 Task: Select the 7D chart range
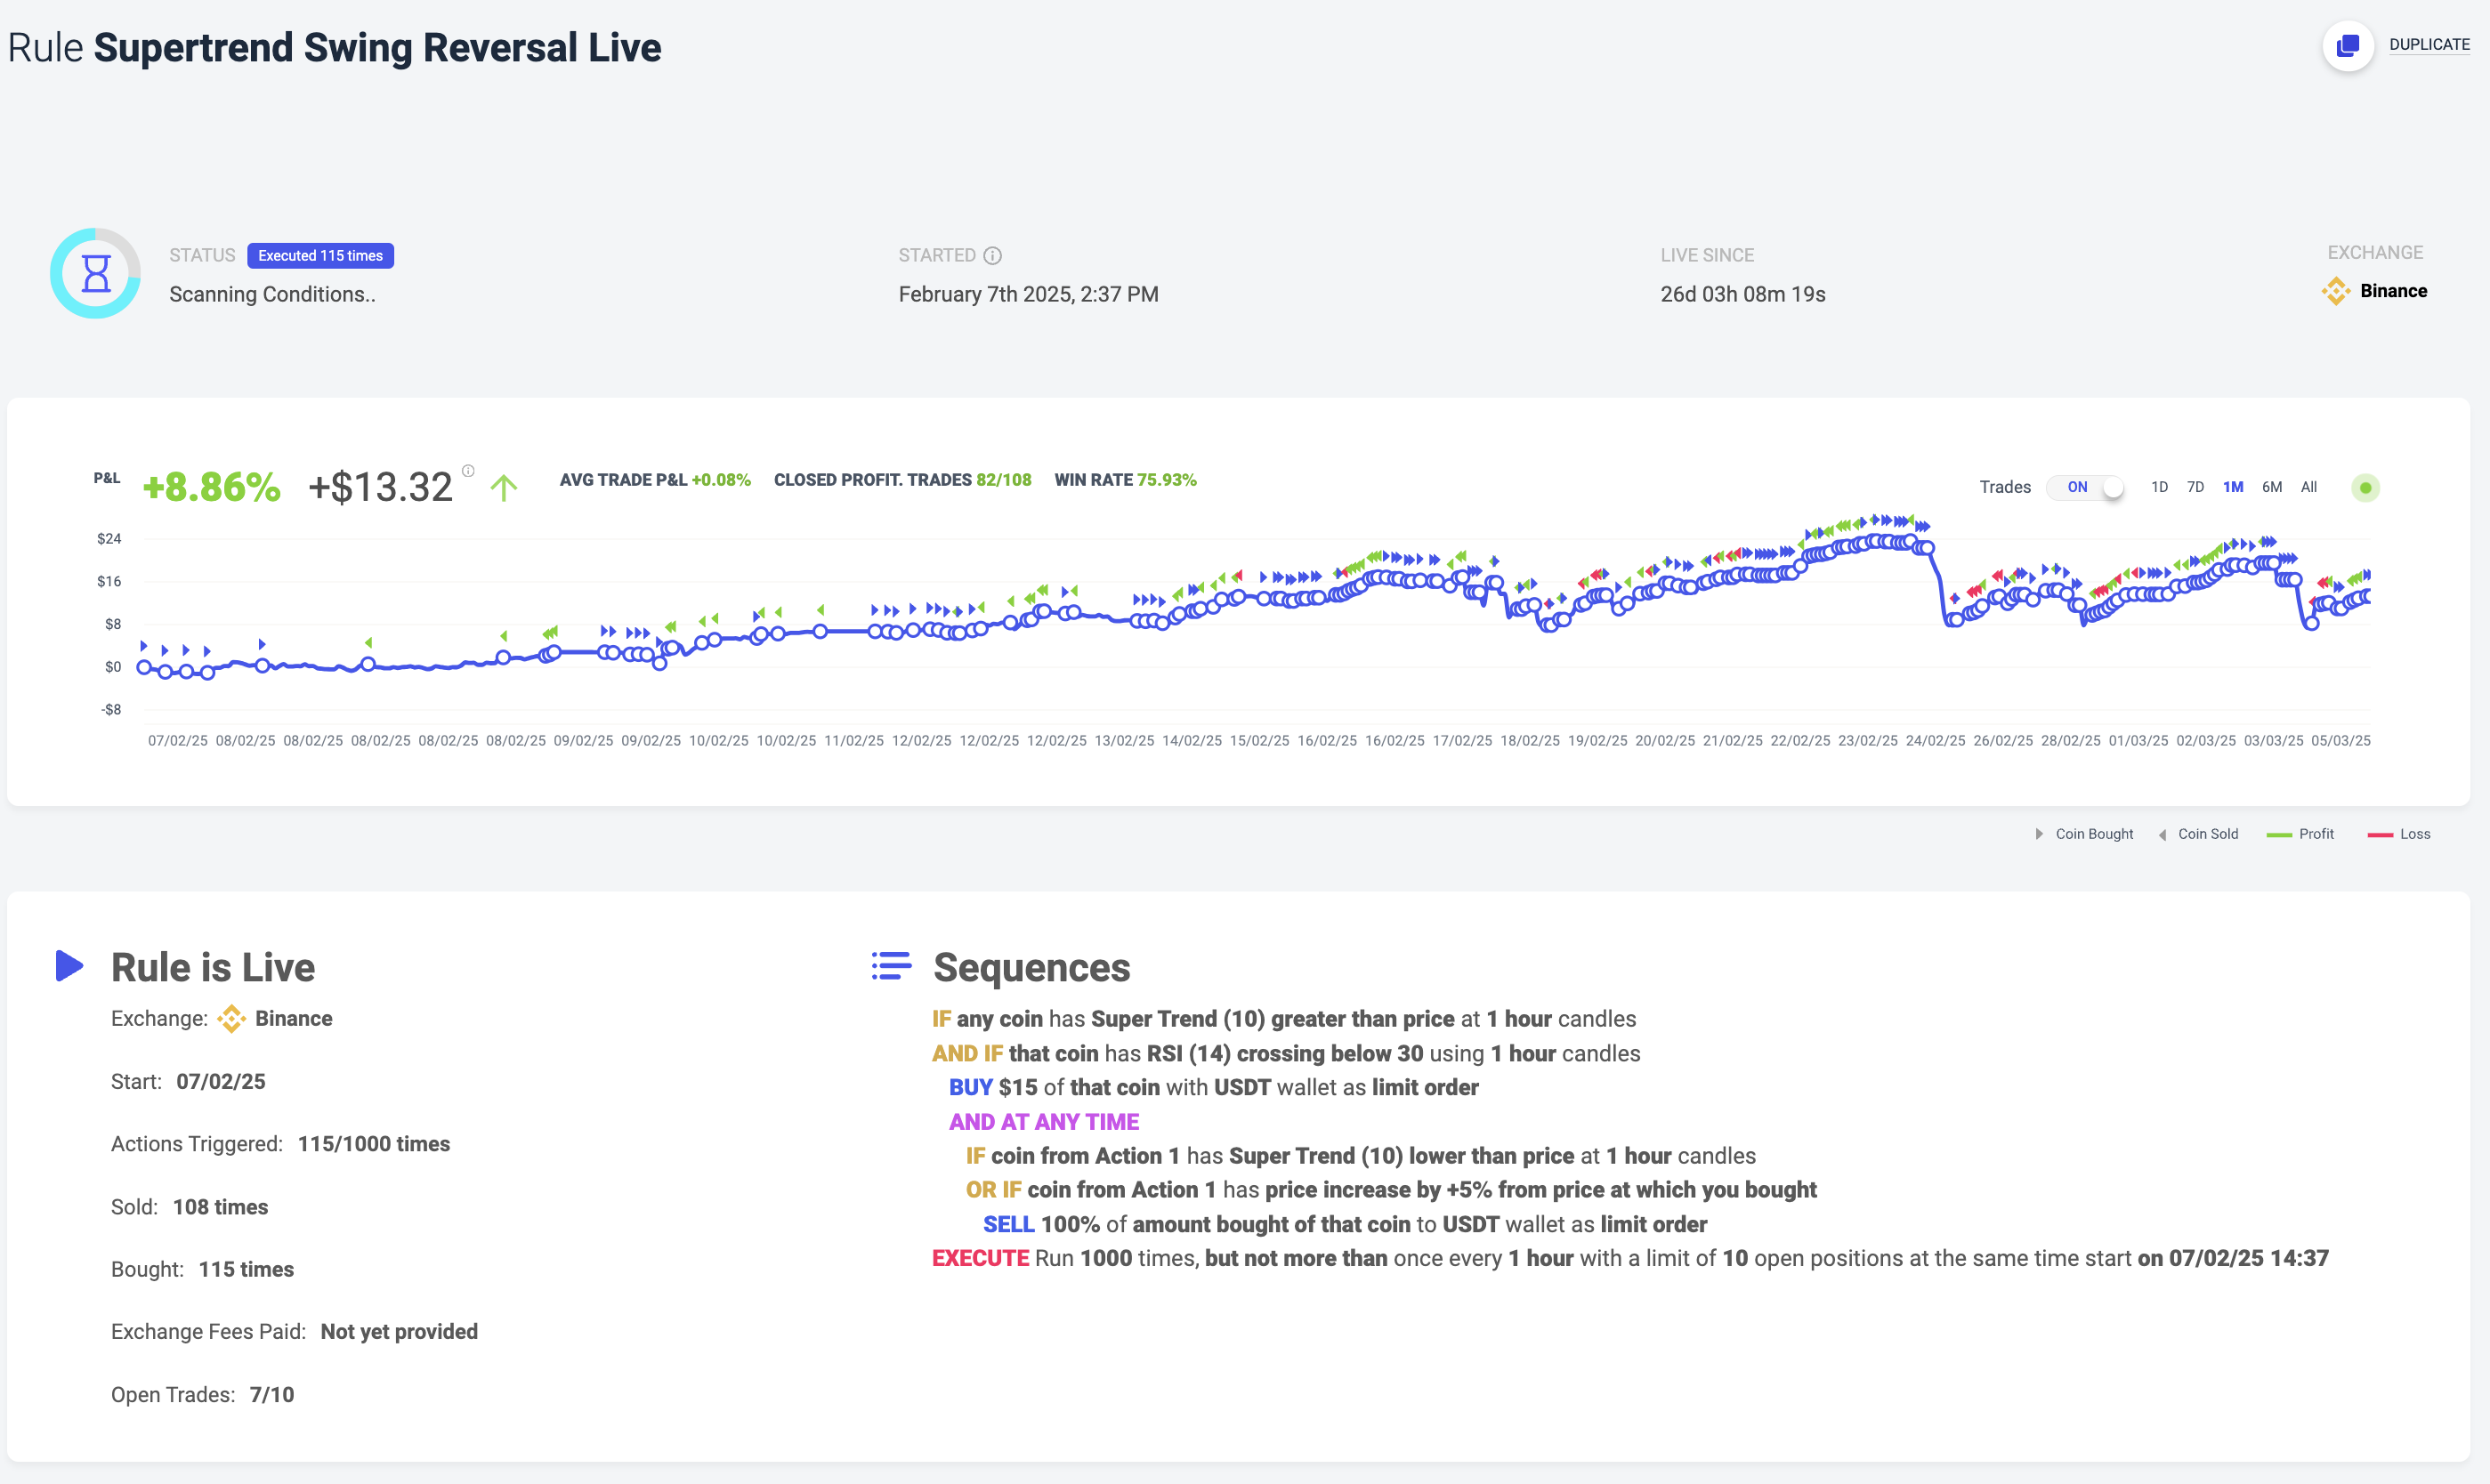pyautogui.click(x=2195, y=487)
